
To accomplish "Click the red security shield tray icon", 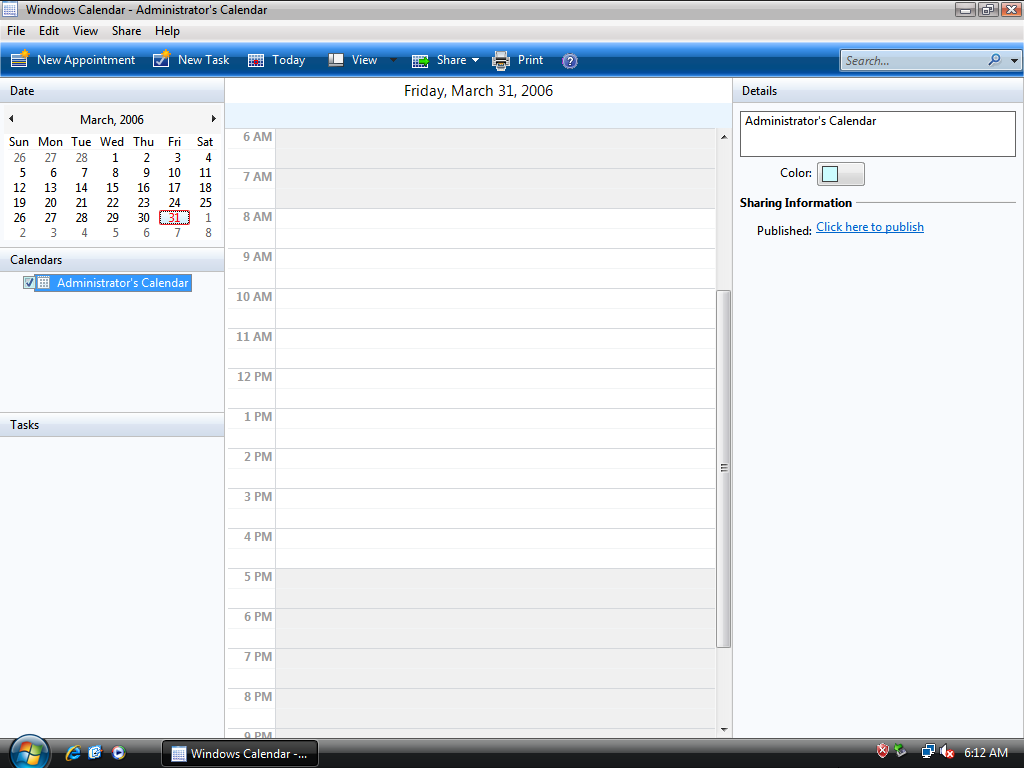I will 882,751.
